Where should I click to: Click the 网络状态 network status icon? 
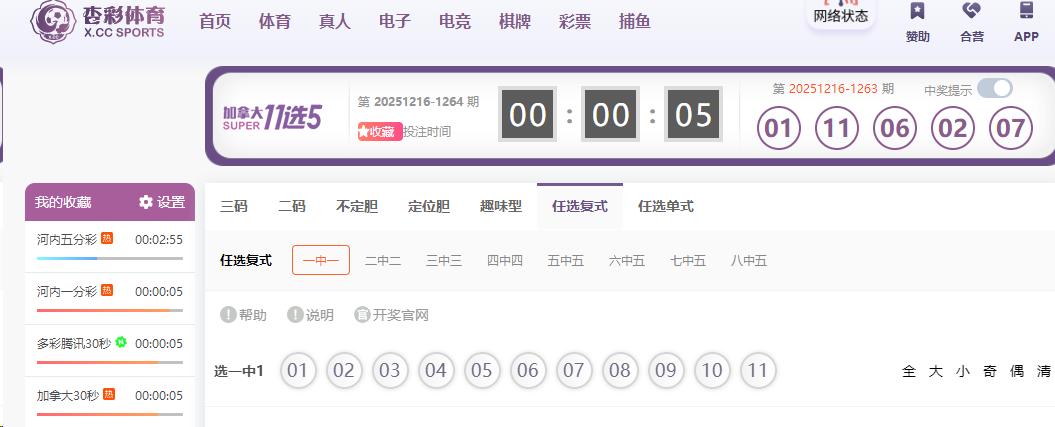(840, 12)
